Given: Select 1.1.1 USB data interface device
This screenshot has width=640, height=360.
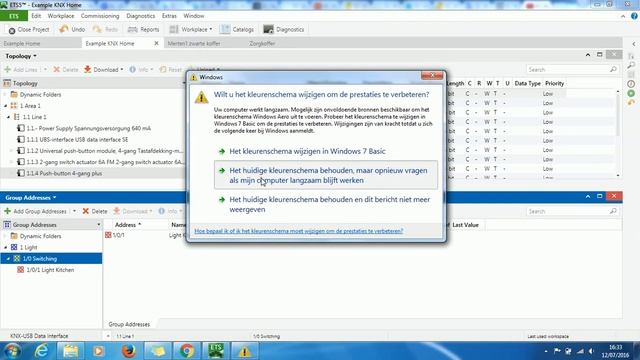Looking at the screenshot, I should click(77, 140).
